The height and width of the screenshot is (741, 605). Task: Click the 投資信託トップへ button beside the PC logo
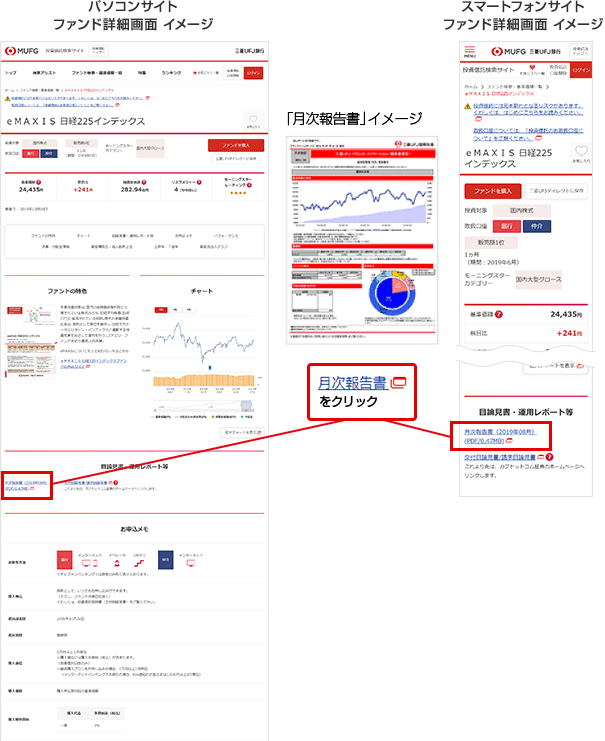[98, 51]
